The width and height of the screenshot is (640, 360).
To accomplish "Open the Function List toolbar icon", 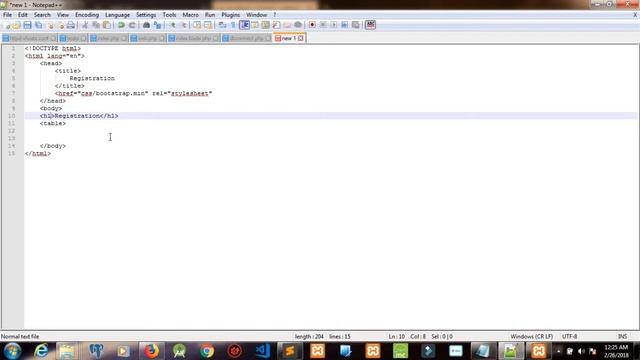I will click(x=276, y=25).
